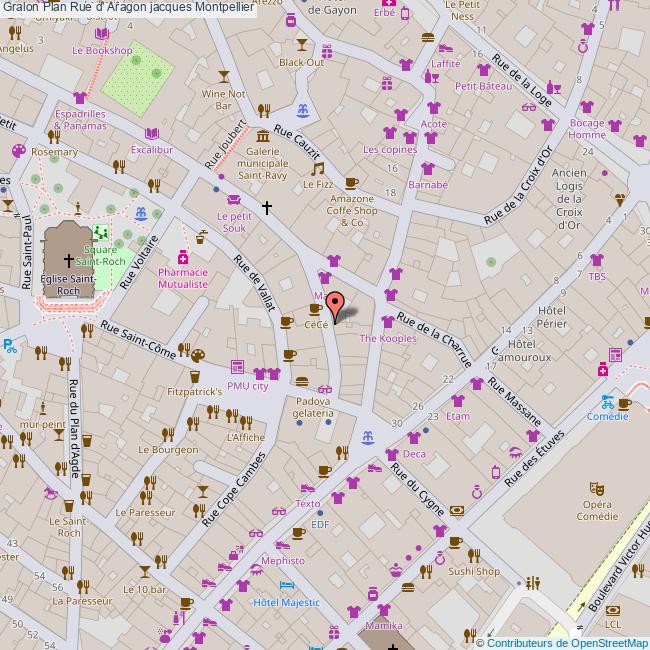Image resolution: width=650 pixels, height=650 pixels.
Task: Click the Amazone Coffe Shop cup icon
Action: click(x=351, y=182)
